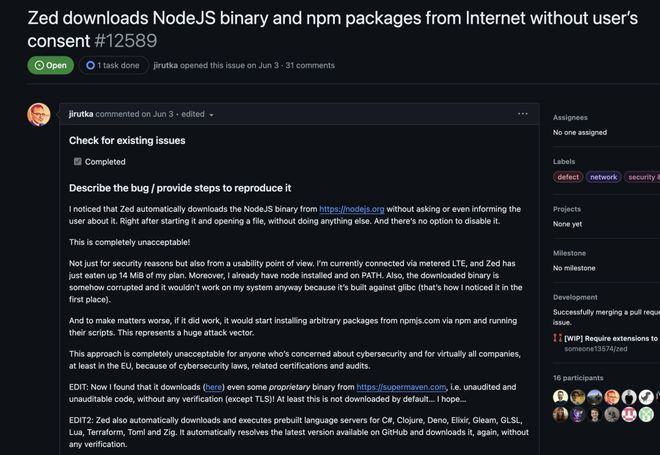Screen dimensions: 660x455
Task: Click the first avatar in the second participants row
Action: click(x=560, y=414)
